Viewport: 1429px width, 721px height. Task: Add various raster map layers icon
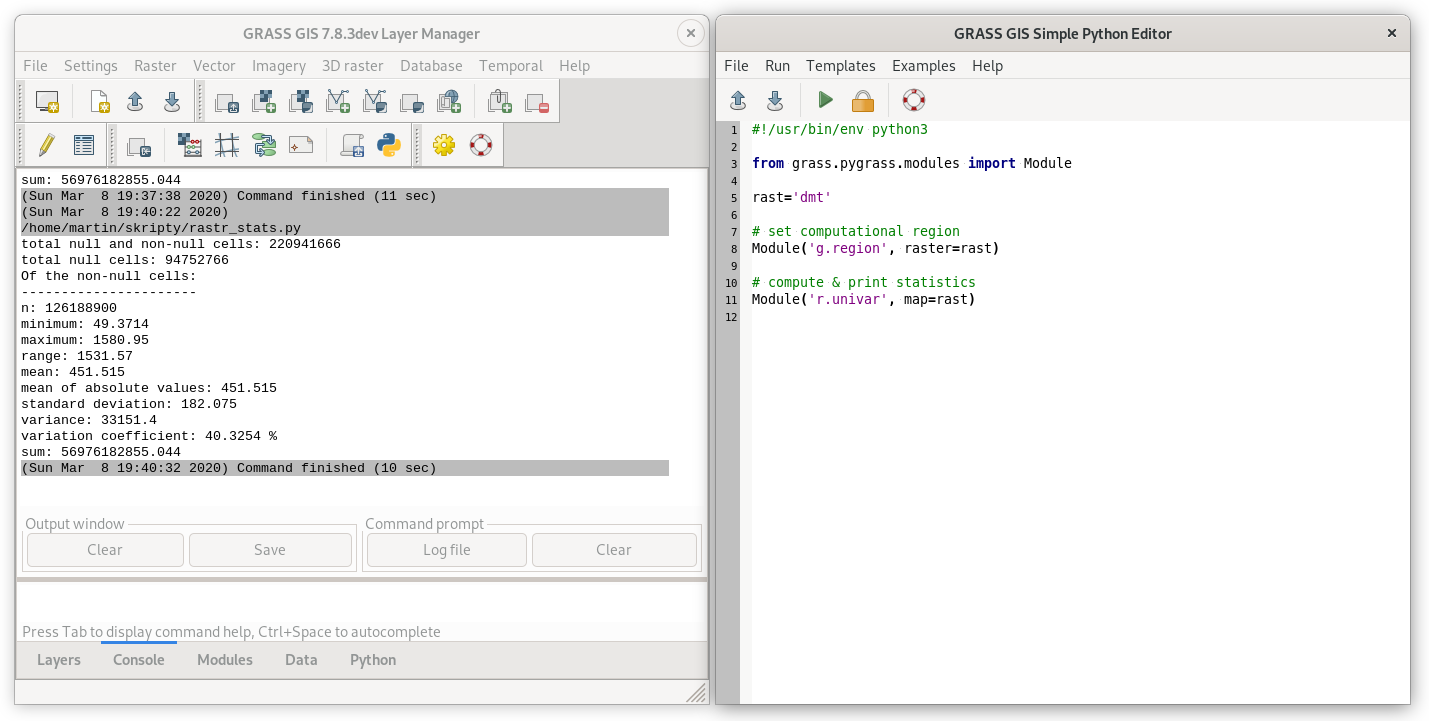point(301,102)
